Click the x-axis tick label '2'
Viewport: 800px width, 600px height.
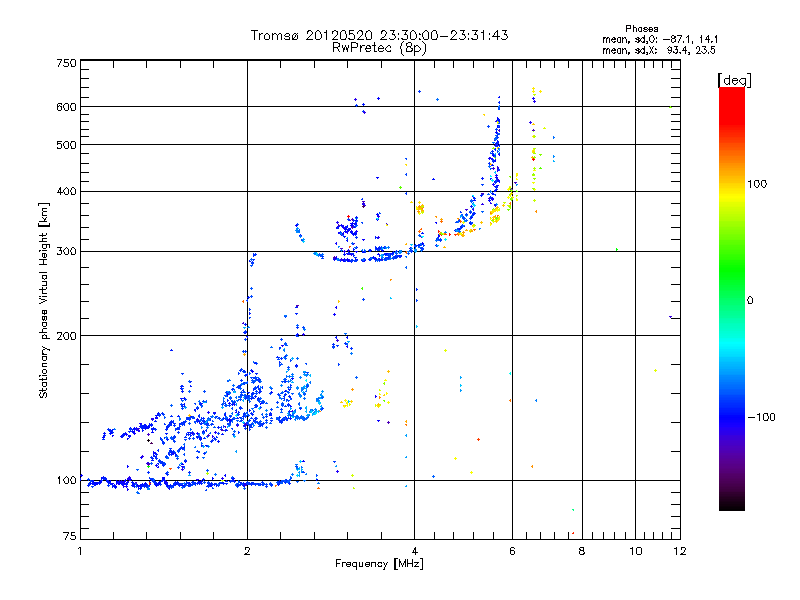247,551
